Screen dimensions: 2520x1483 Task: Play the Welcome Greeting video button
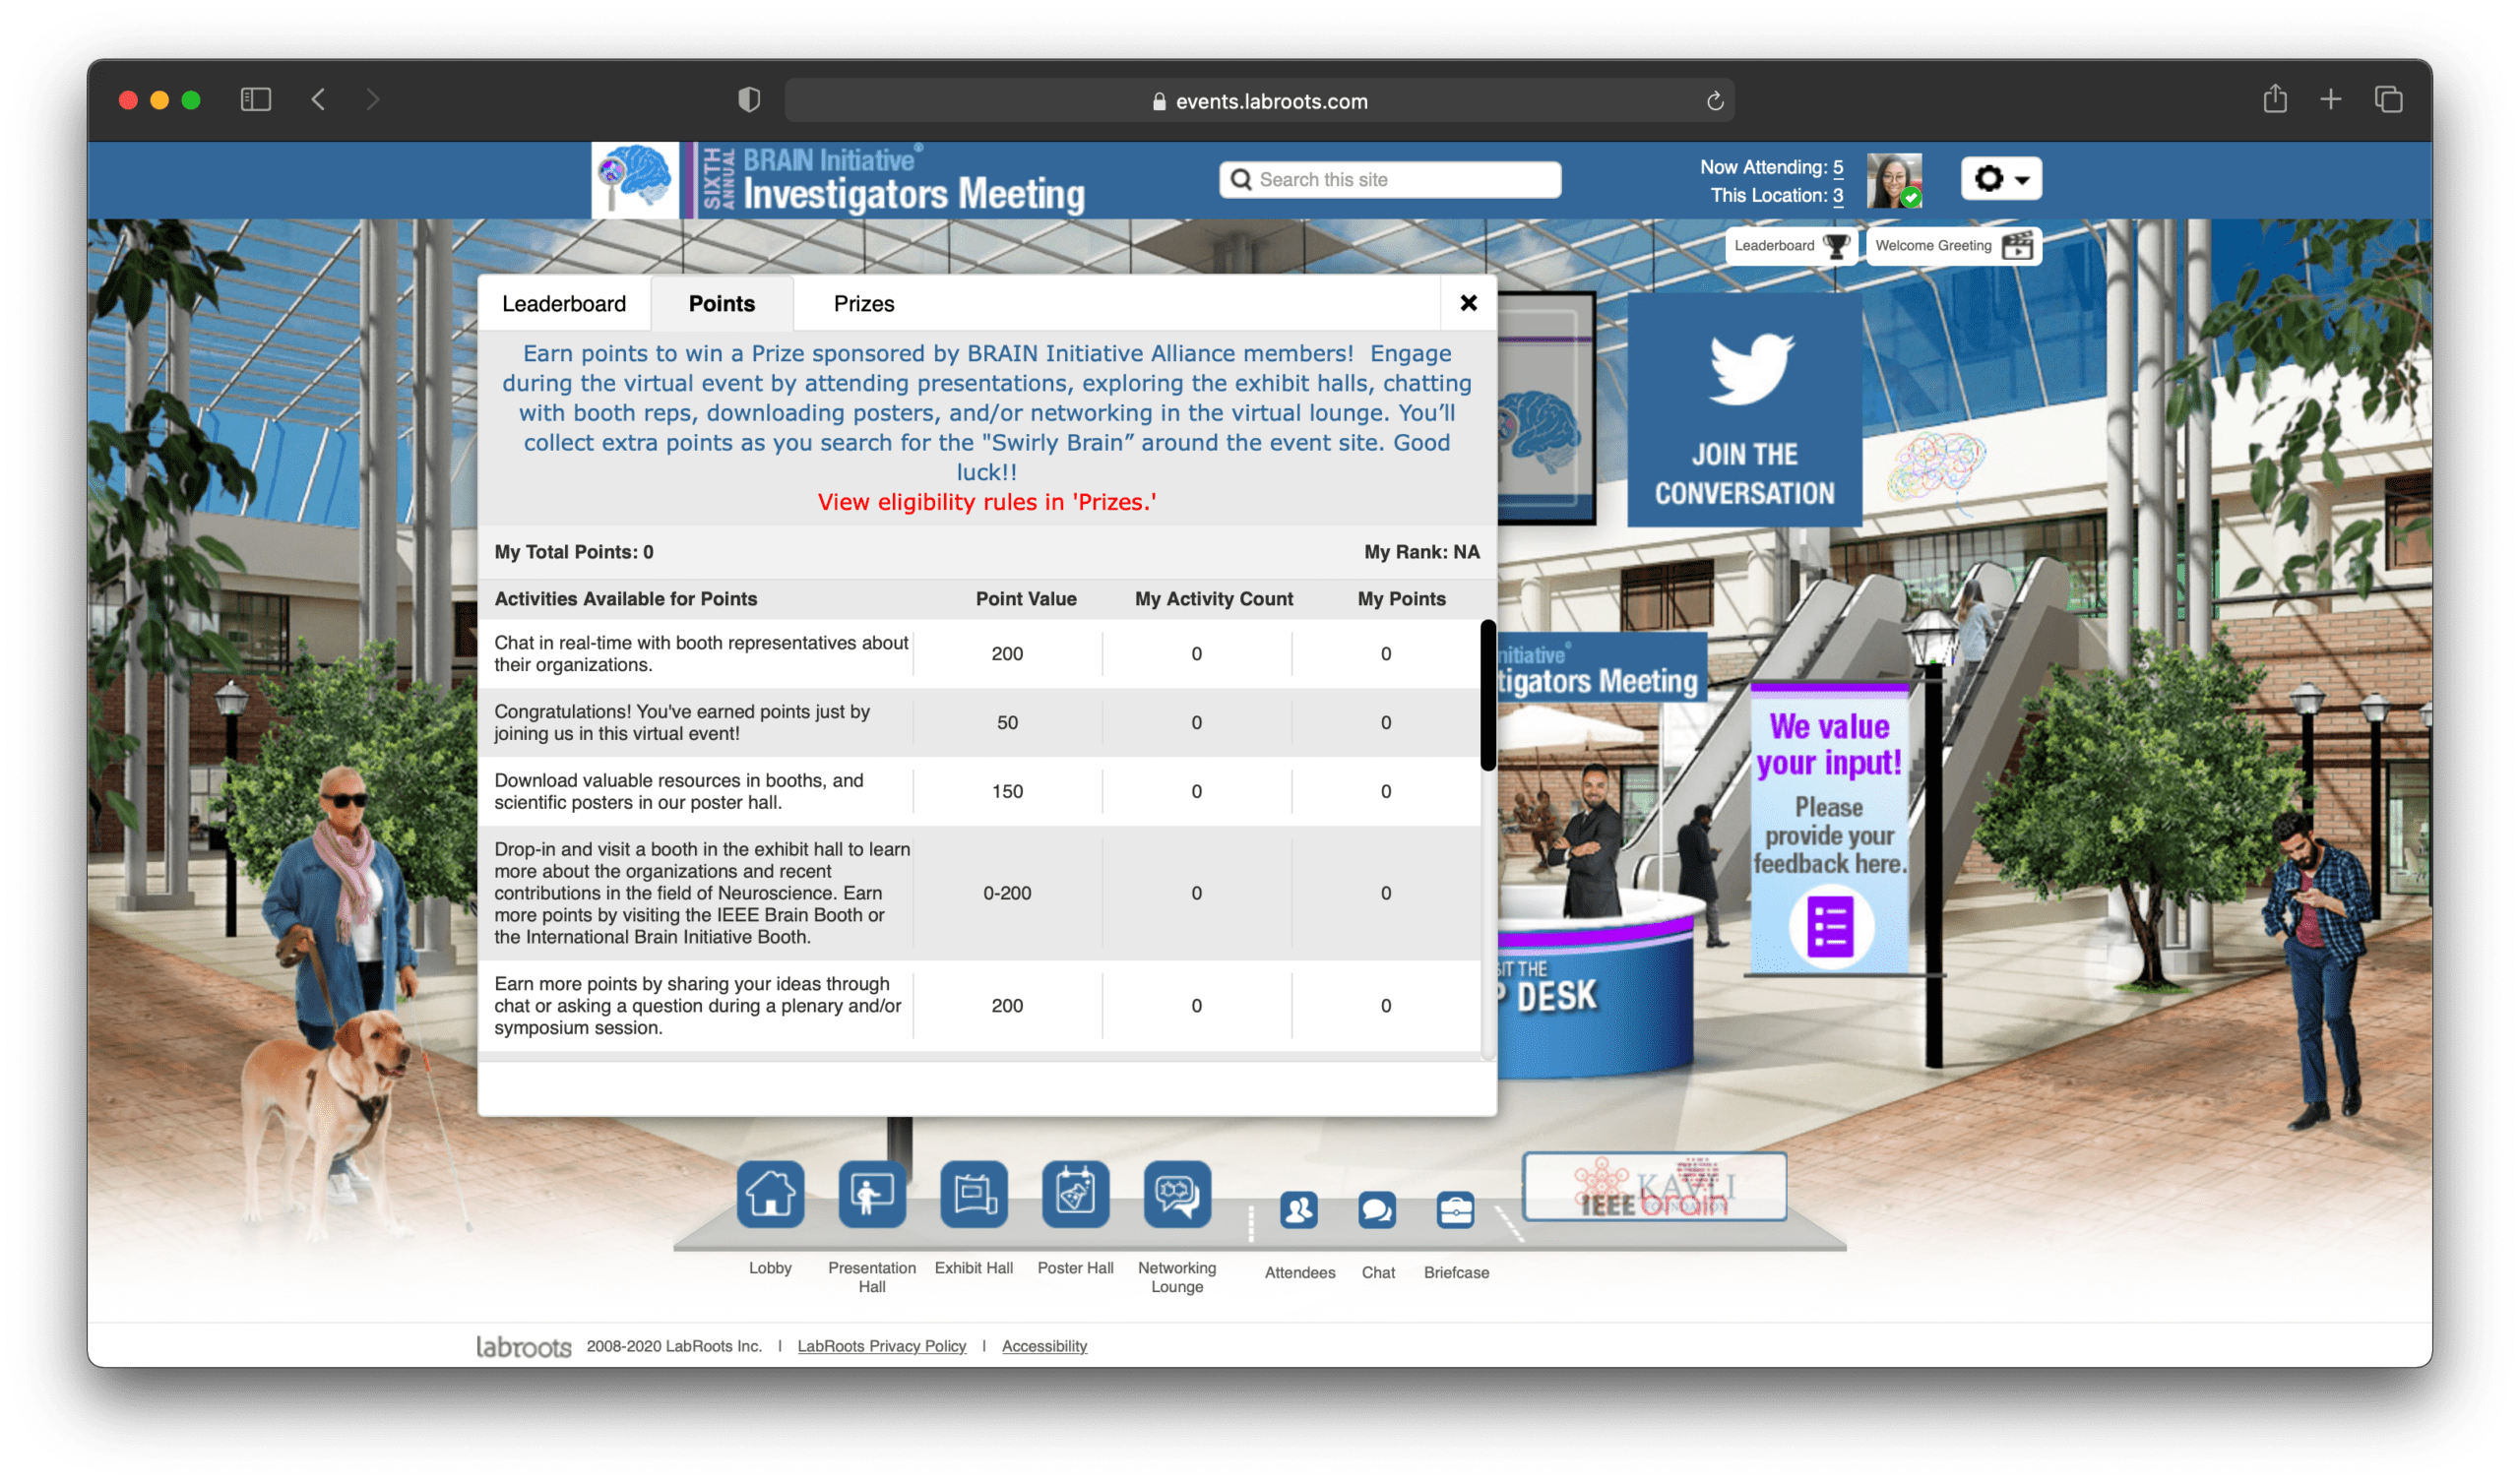1953,246
